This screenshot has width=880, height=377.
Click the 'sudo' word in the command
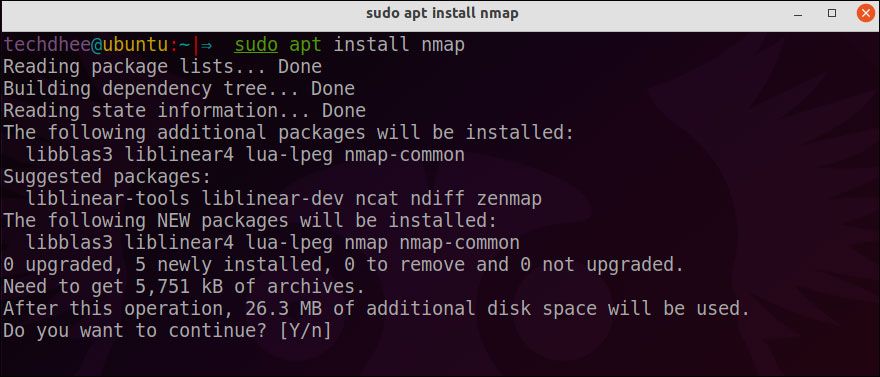(256, 44)
